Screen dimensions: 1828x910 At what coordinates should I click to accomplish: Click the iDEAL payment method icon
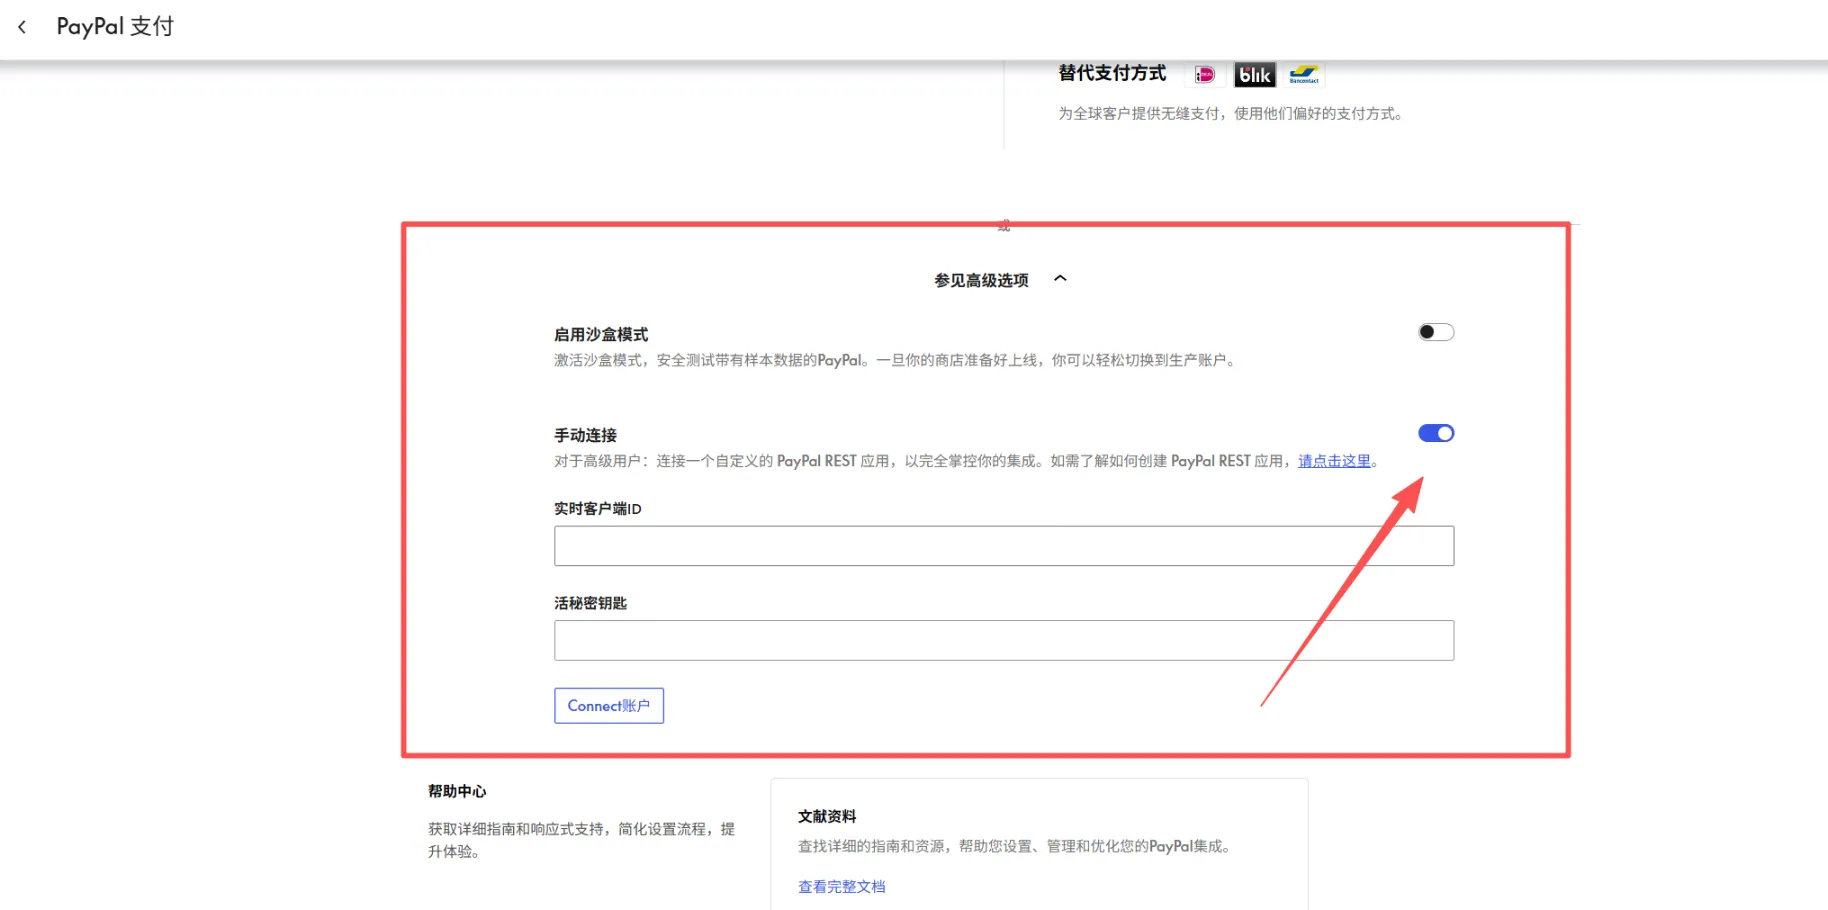point(1205,74)
